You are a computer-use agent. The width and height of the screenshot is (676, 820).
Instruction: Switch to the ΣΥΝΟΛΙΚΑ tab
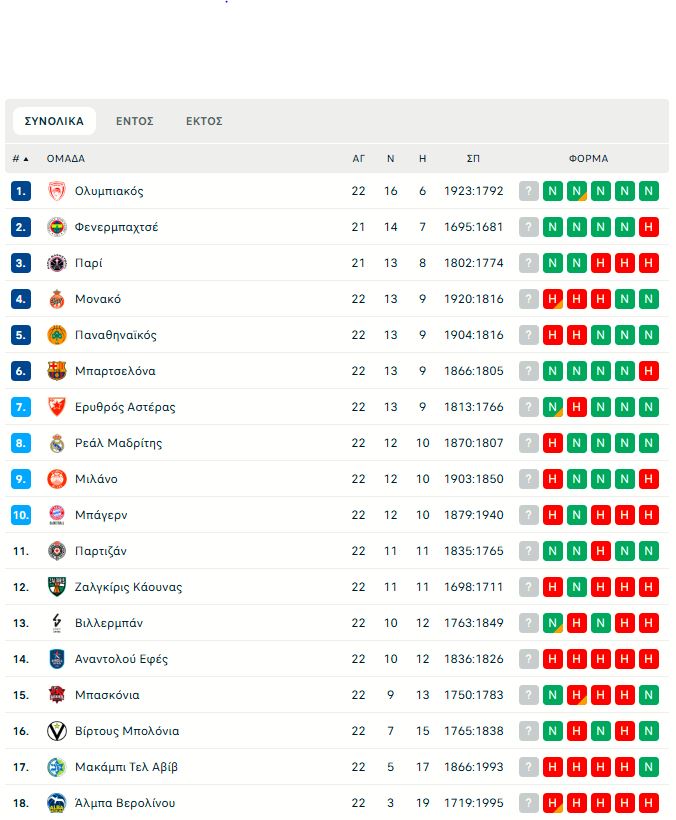(54, 121)
